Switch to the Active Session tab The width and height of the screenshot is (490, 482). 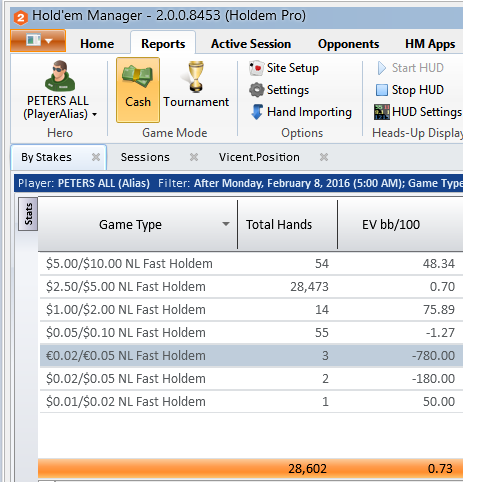(x=251, y=44)
